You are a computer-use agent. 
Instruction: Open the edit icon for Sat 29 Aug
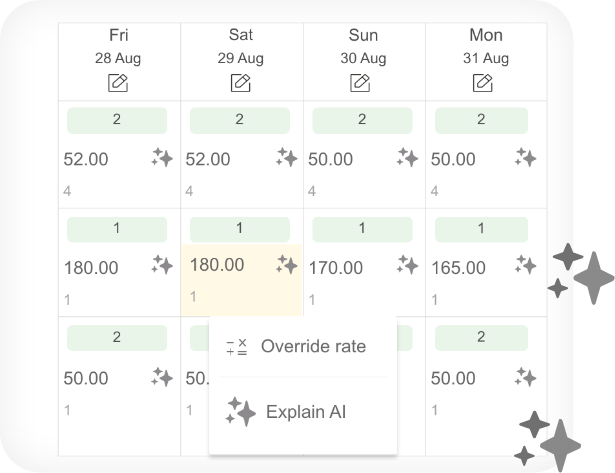point(240,83)
